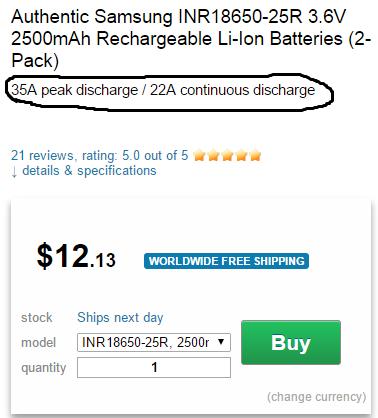The width and height of the screenshot is (378, 418).
Task: Click the $12.13 price text
Action: click(x=76, y=256)
